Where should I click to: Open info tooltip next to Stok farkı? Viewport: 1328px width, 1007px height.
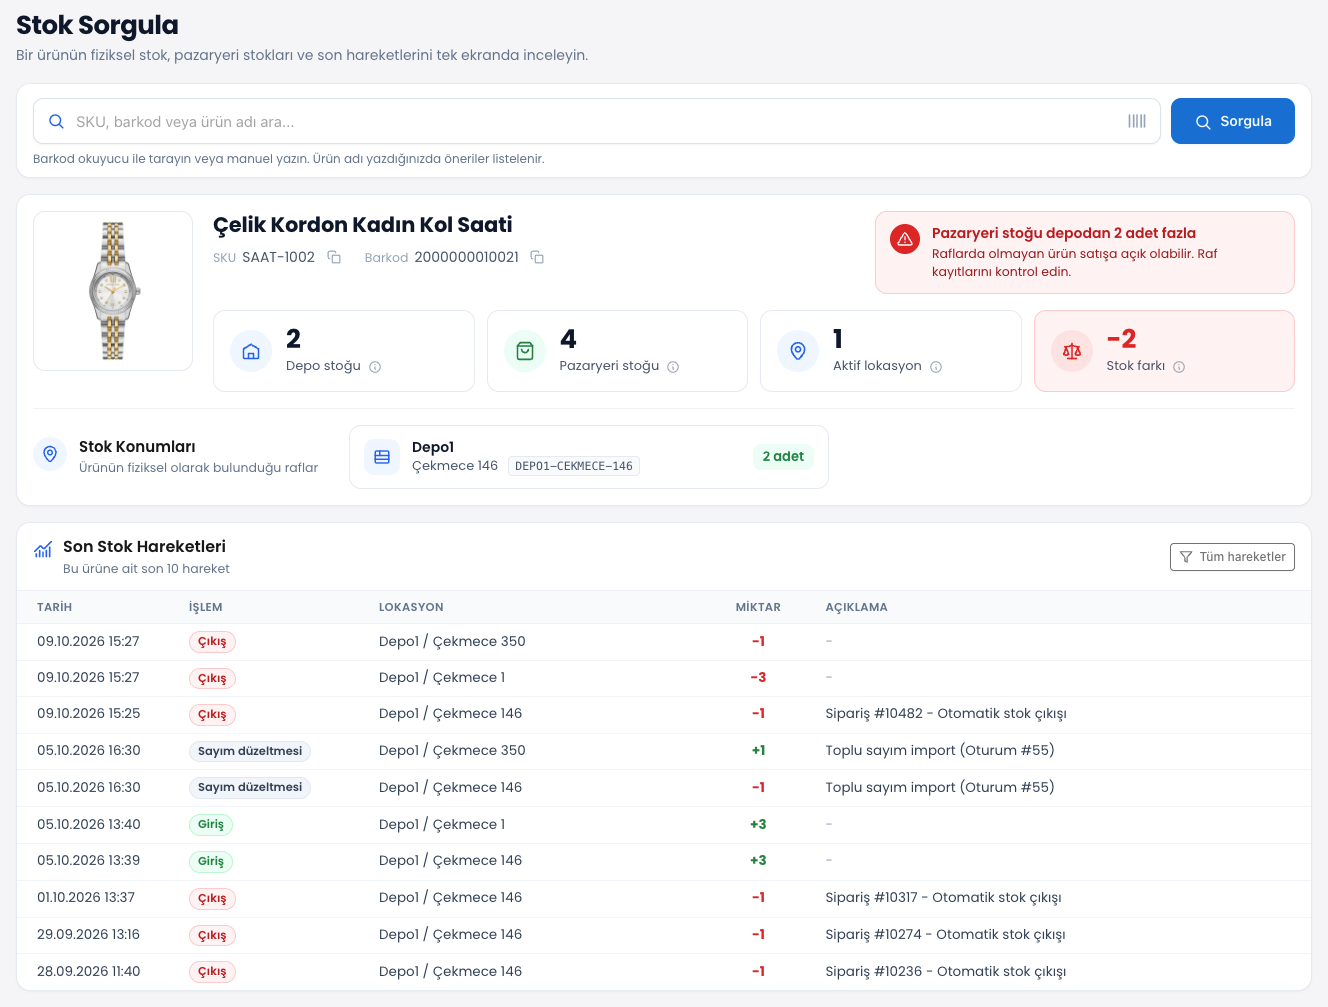(x=1179, y=367)
